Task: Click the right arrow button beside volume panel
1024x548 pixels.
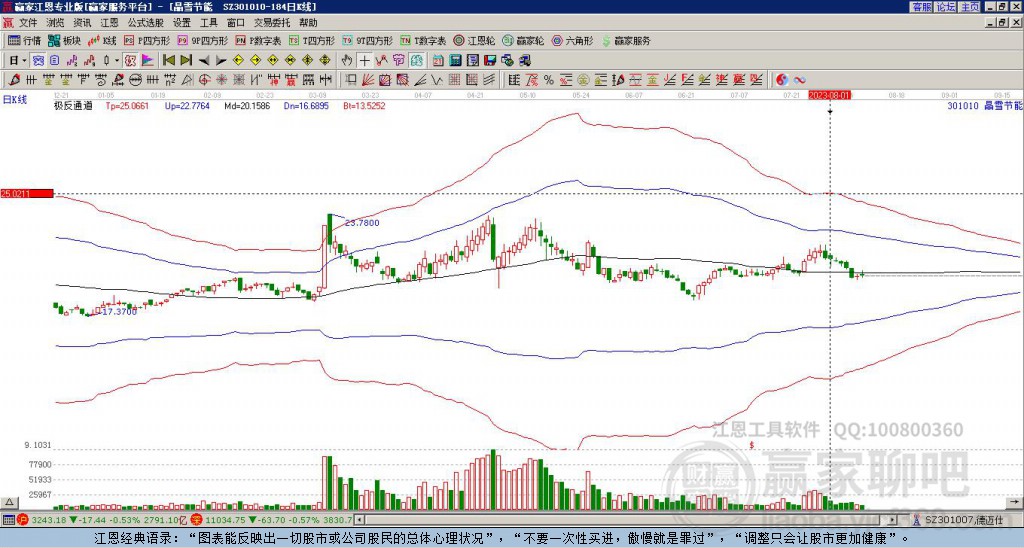Action: click(1014, 502)
